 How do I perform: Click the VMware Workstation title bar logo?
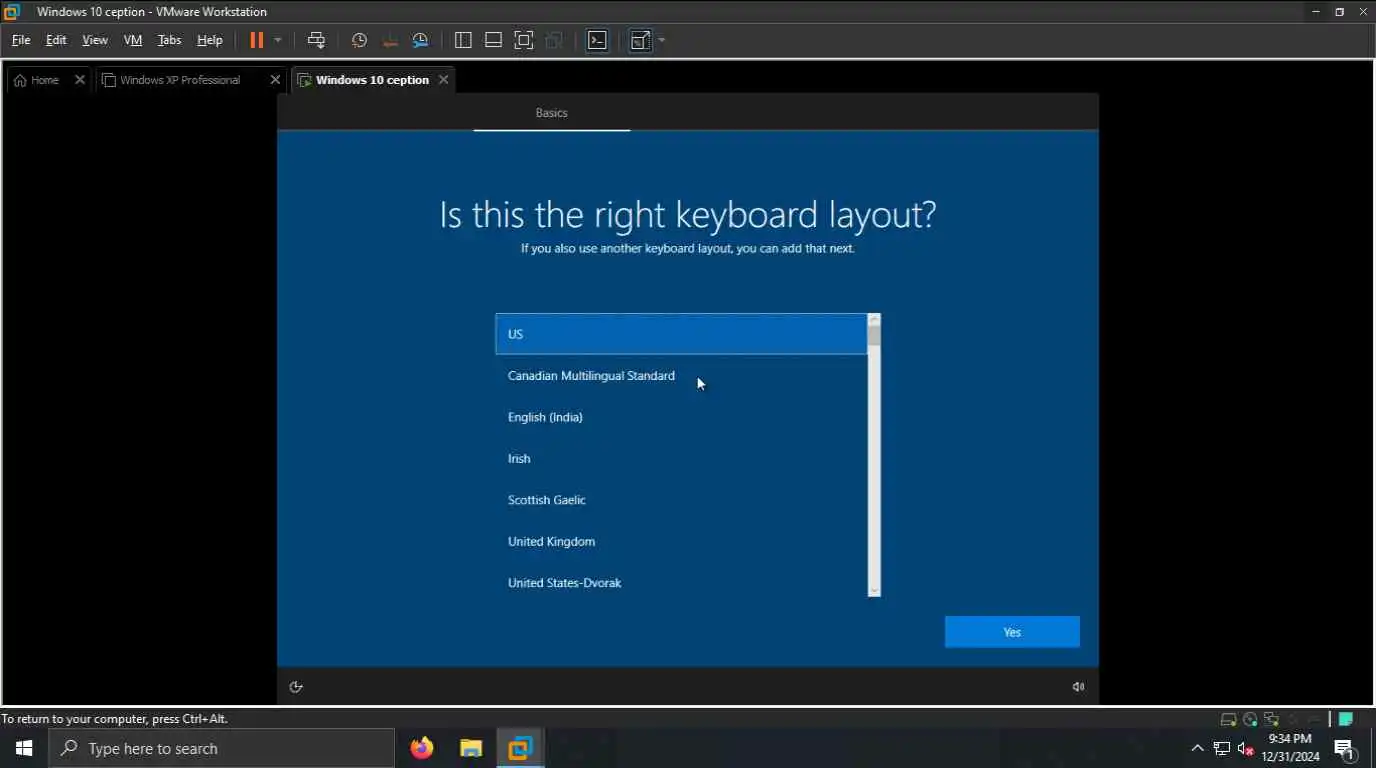12,12
